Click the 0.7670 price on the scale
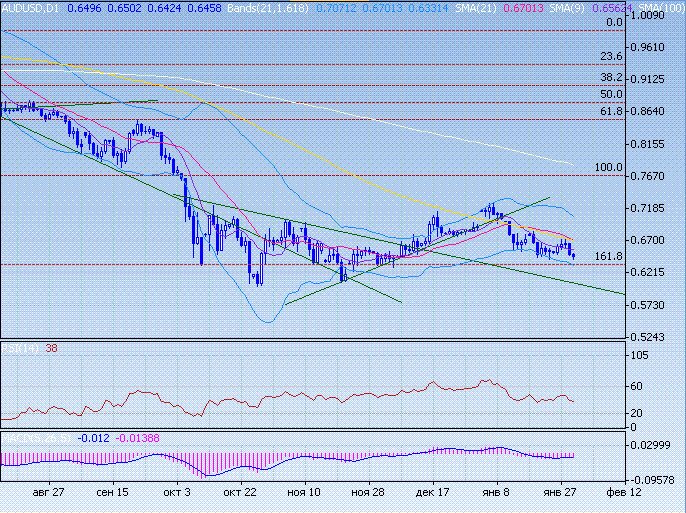Viewport: 686px width, 513px height. [651, 176]
